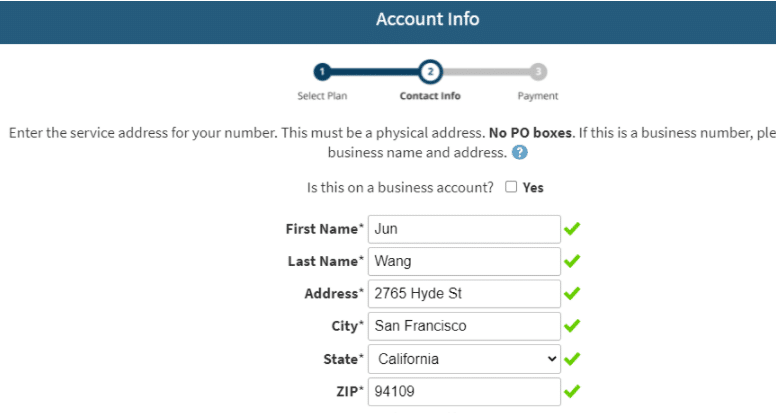The image size is (776, 413).
Task: Click the blue help question mark icon
Action: pos(519,153)
